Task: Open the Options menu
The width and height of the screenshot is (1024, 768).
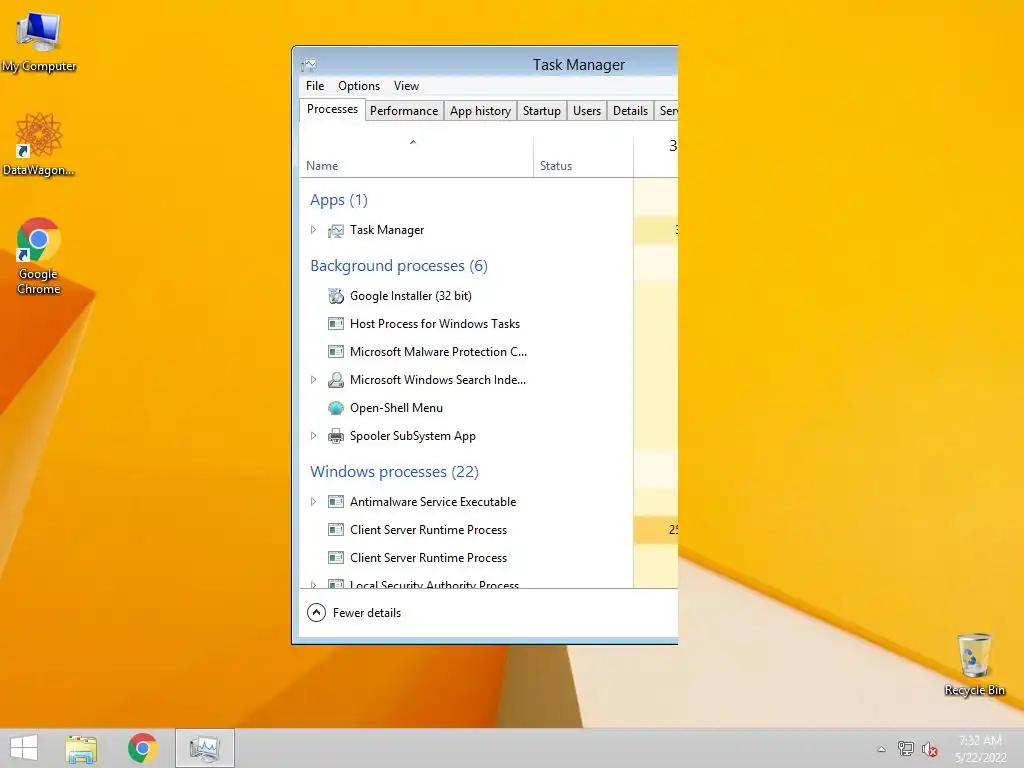Action: (x=359, y=86)
